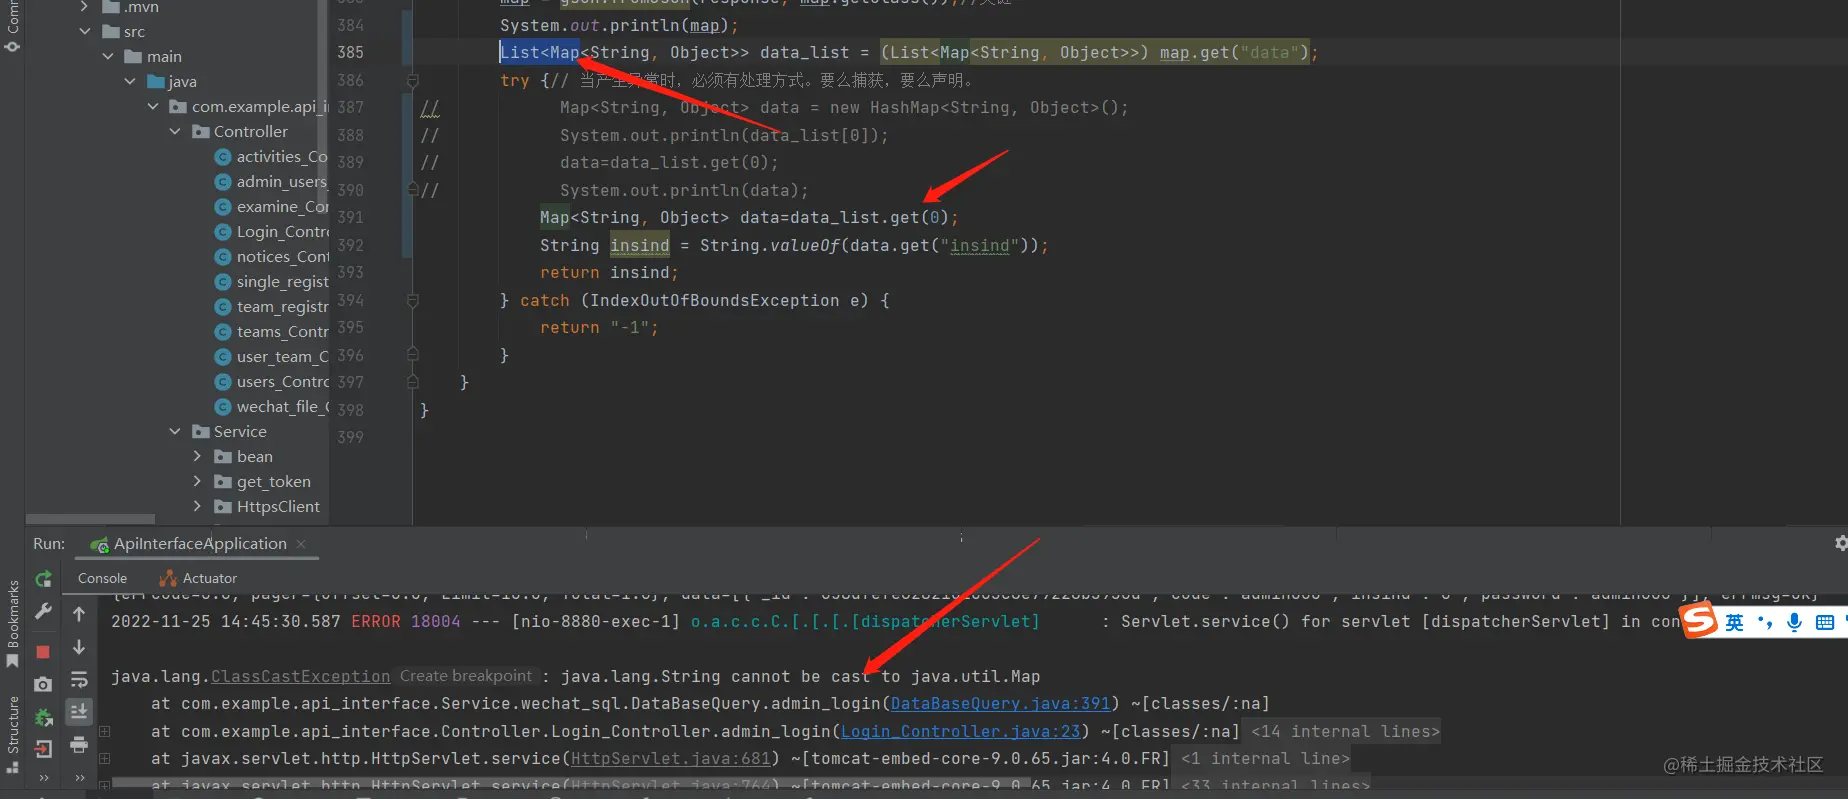Viewport: 1848px width, 799px height.
Task: Click Create breakpoint next to ClassCastException
Action: pos(466,676)
